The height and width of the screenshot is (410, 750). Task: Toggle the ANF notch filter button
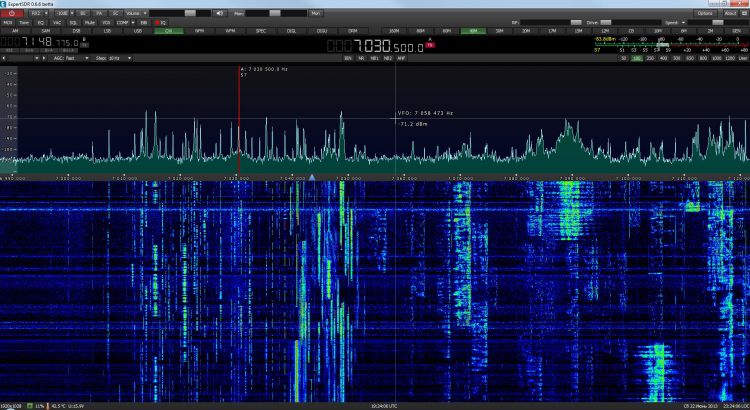[401, 58]
